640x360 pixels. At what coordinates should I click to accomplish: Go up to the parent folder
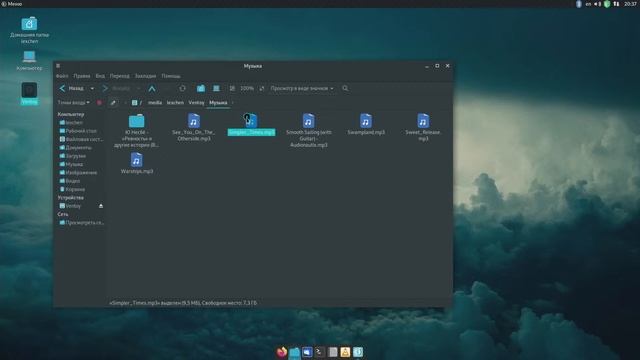coord(152,88)
